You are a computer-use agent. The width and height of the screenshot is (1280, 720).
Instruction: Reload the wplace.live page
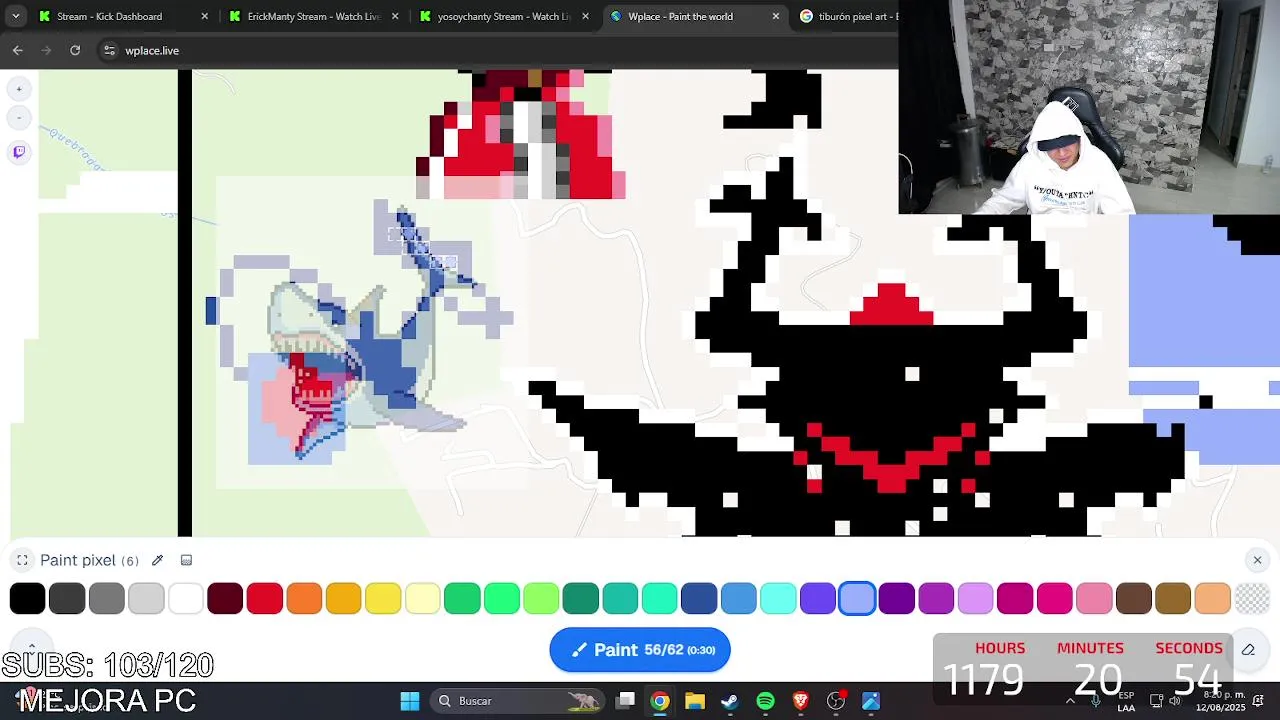[75, 50]
